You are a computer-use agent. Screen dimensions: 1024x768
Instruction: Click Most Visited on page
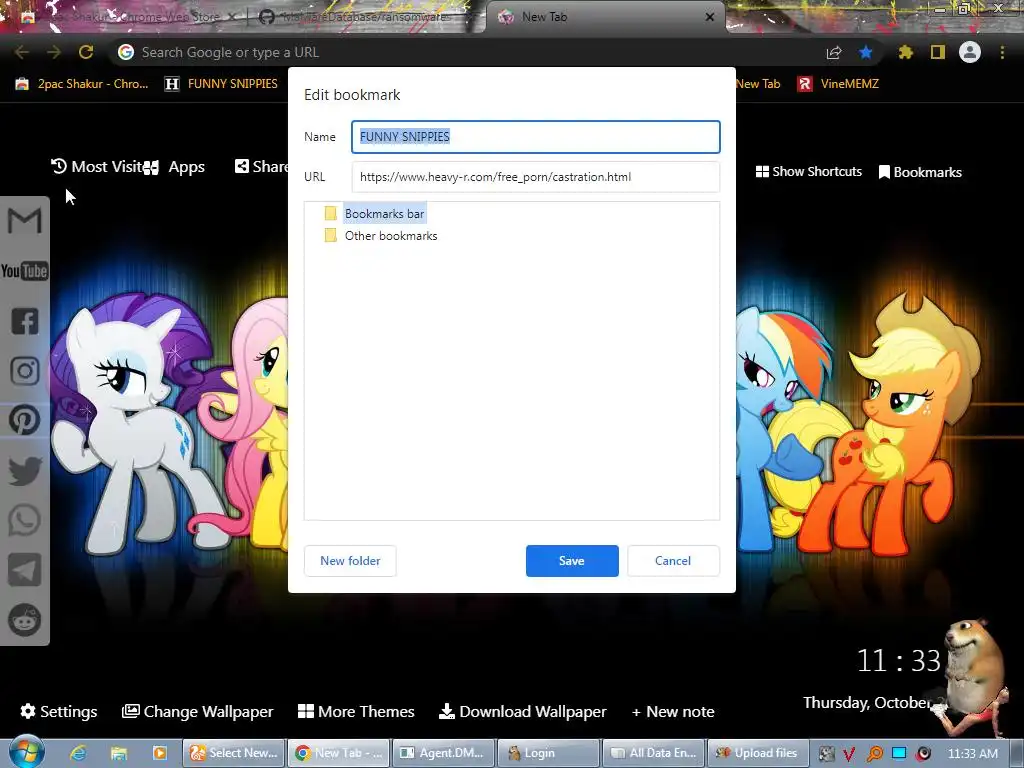coord(97,167)
